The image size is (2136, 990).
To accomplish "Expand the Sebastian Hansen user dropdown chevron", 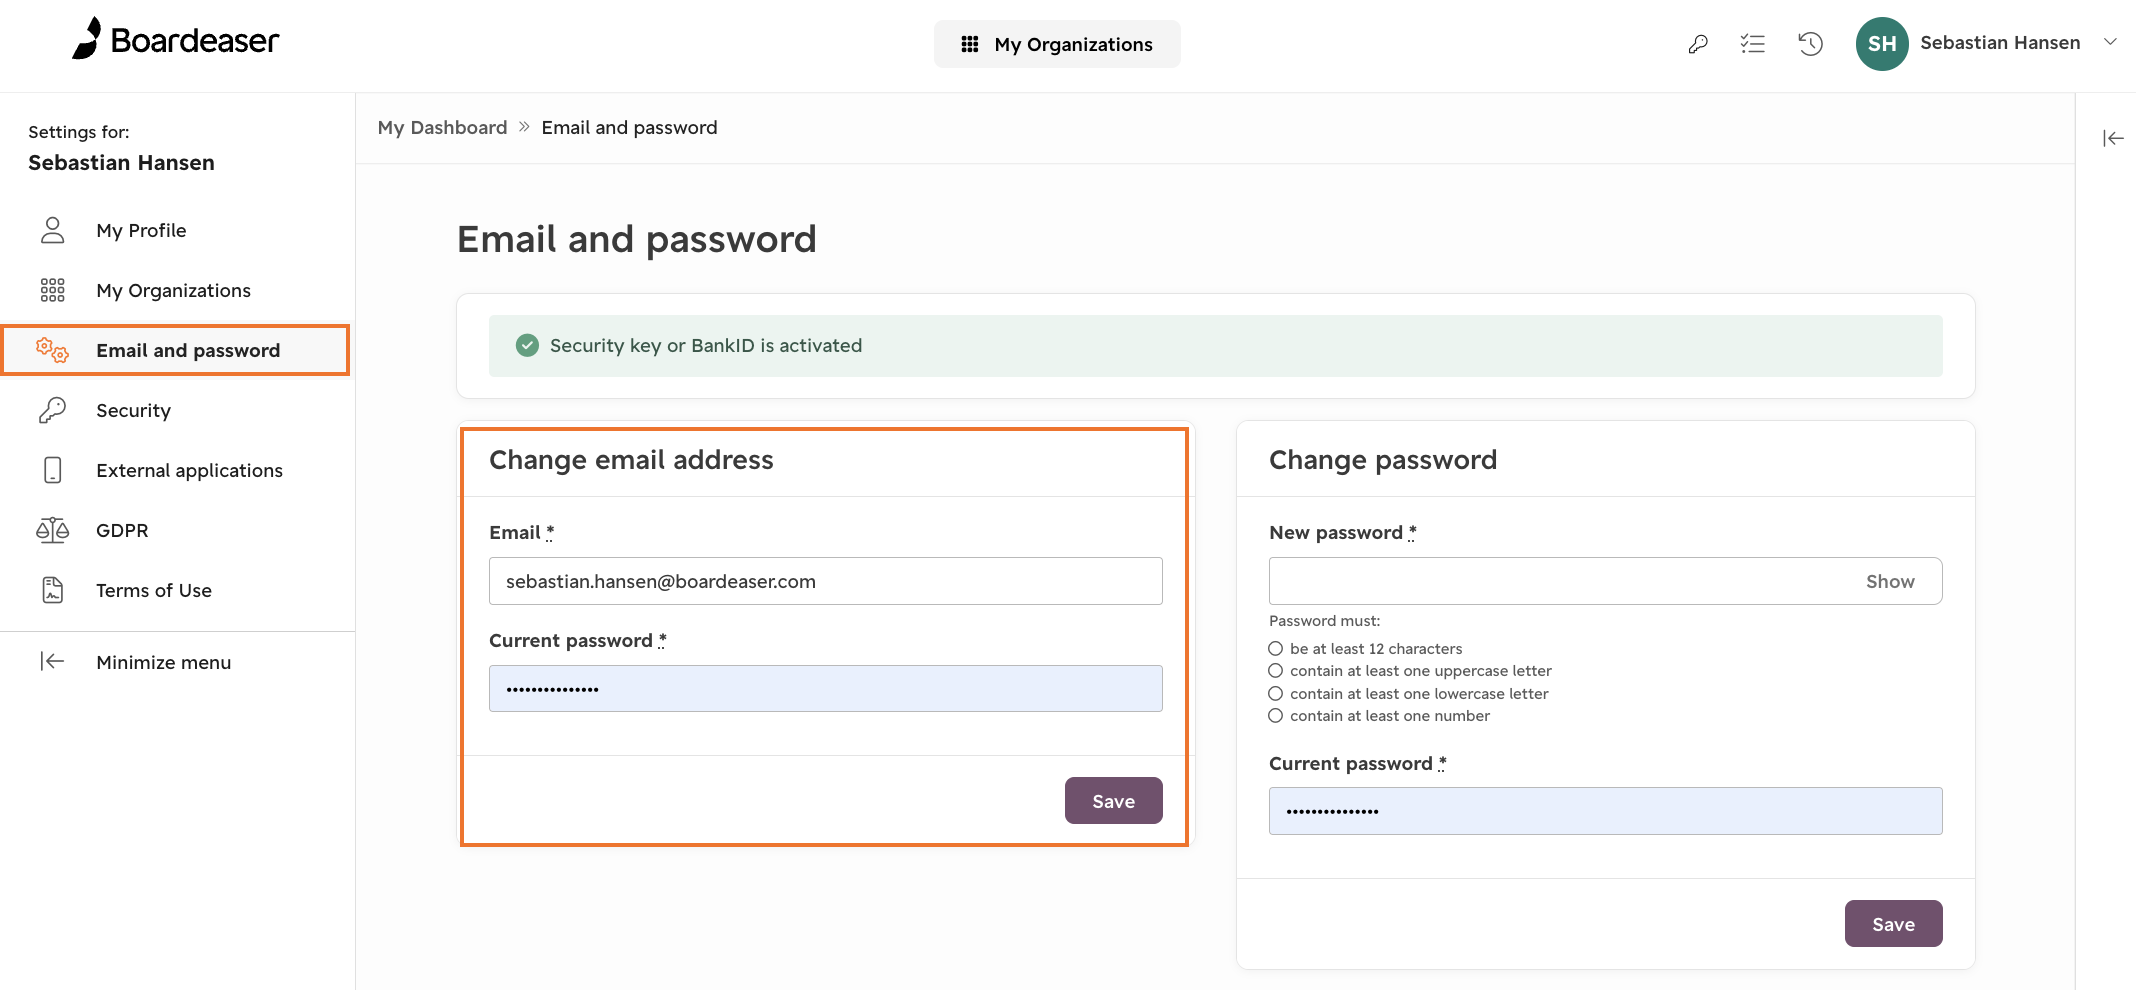I will pyautogui.click(x=2110, y=42).
